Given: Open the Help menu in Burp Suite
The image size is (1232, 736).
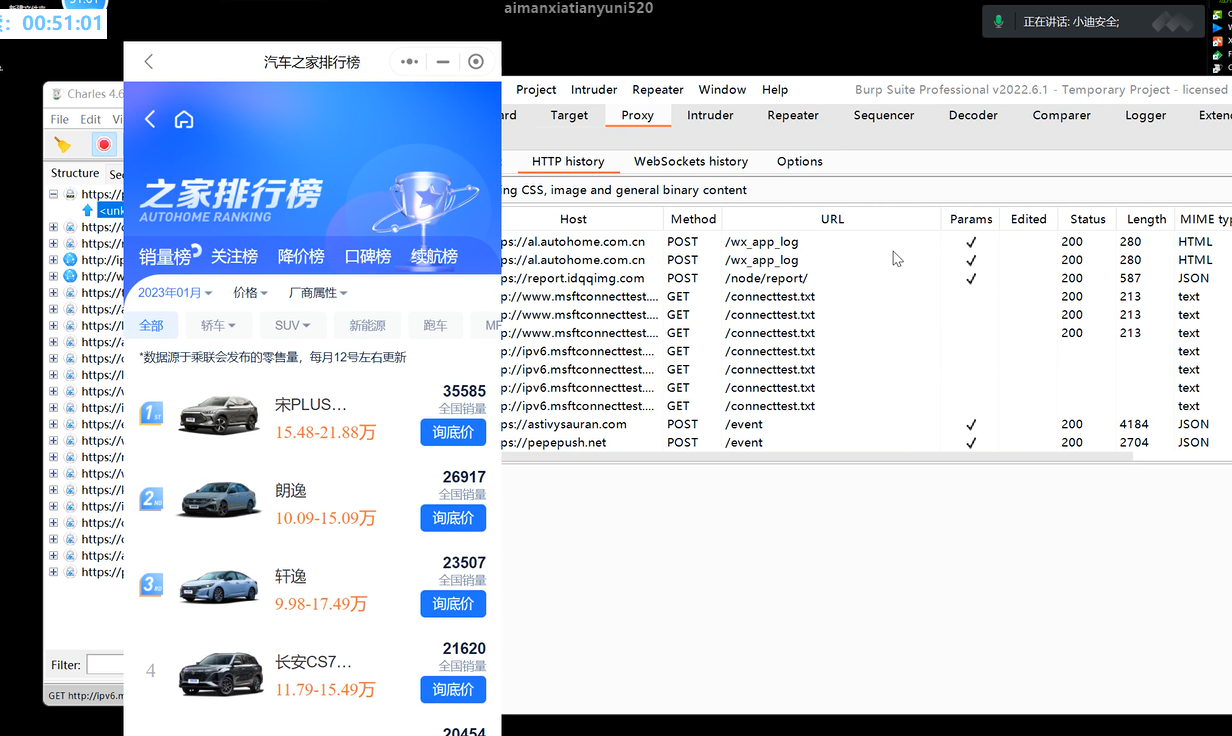Looking at the screenshot, I should click(x=775, y=90).
